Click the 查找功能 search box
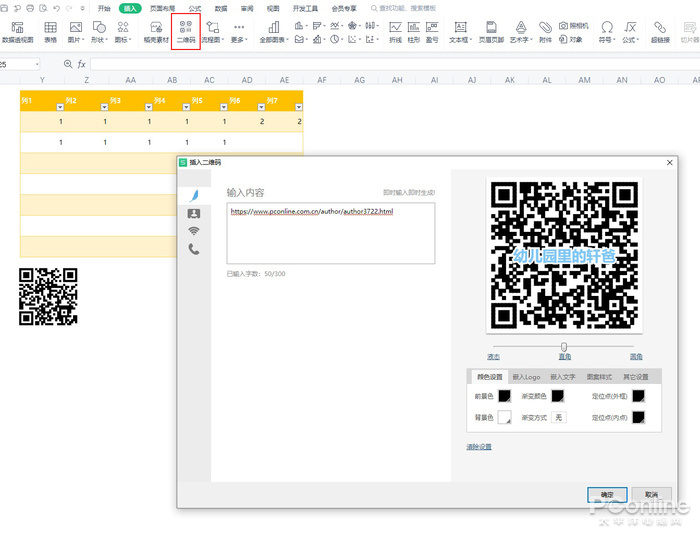This screenshot has width=700, height=534. coord(404,8)
